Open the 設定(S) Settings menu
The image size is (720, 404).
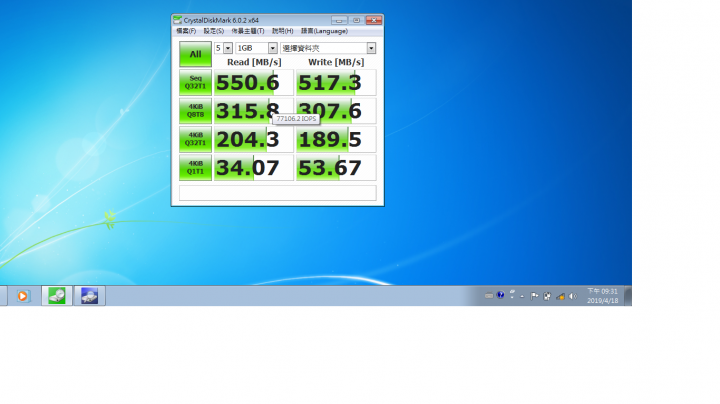pyautogui.click(x=214, y=31)
